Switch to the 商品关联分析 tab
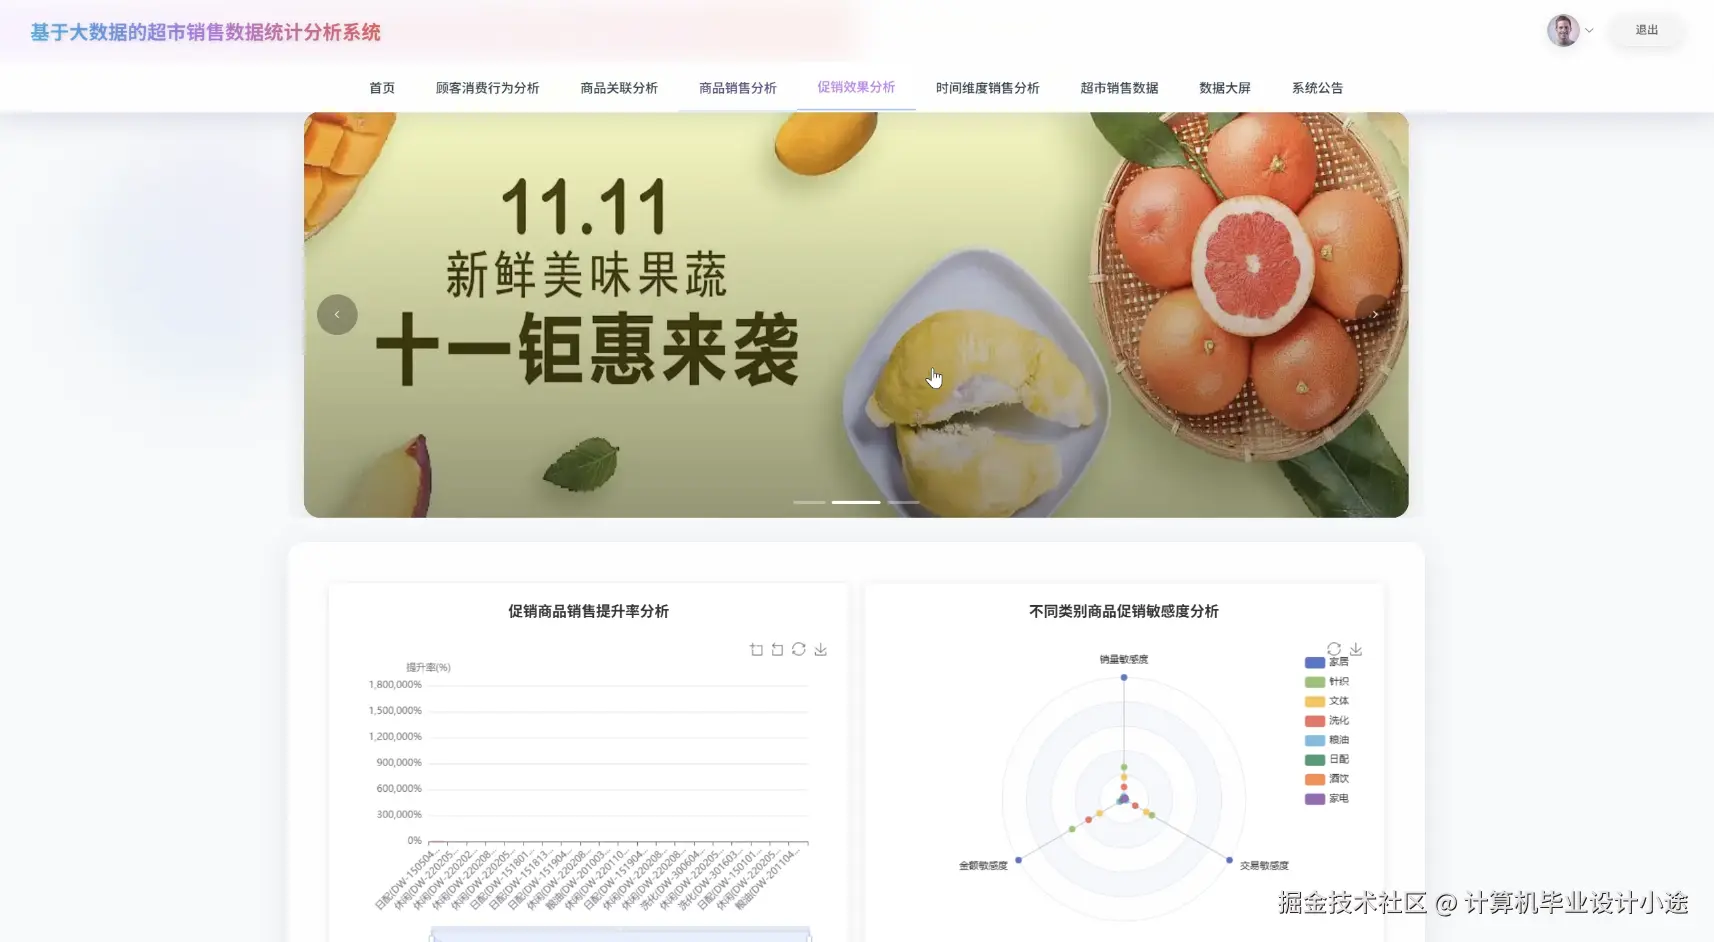 [617, 88]
